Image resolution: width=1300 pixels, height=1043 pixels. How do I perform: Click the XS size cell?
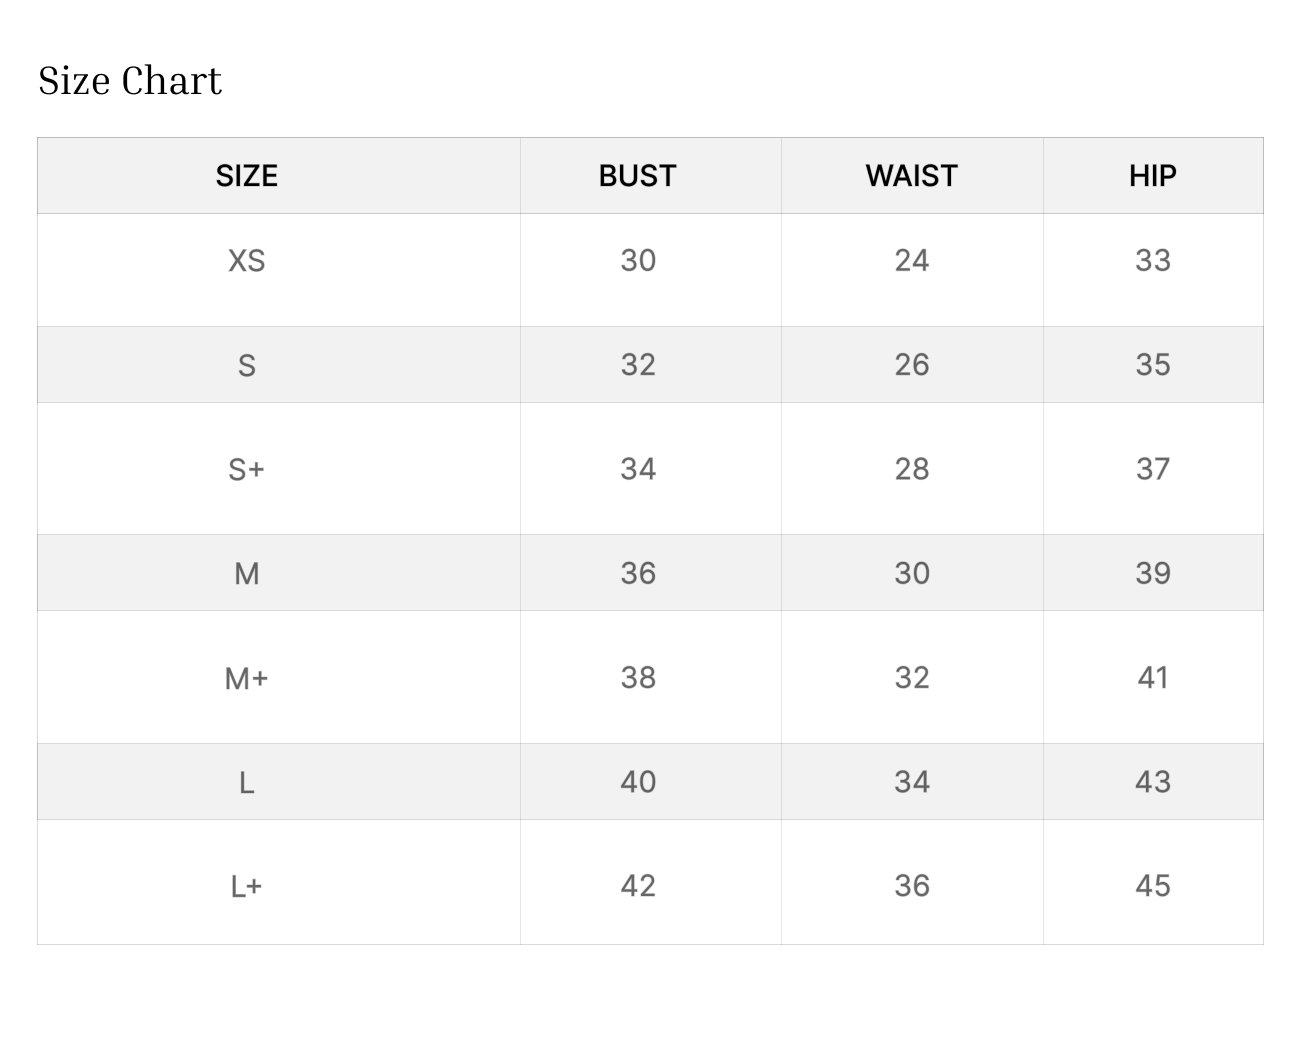(247, 261)
